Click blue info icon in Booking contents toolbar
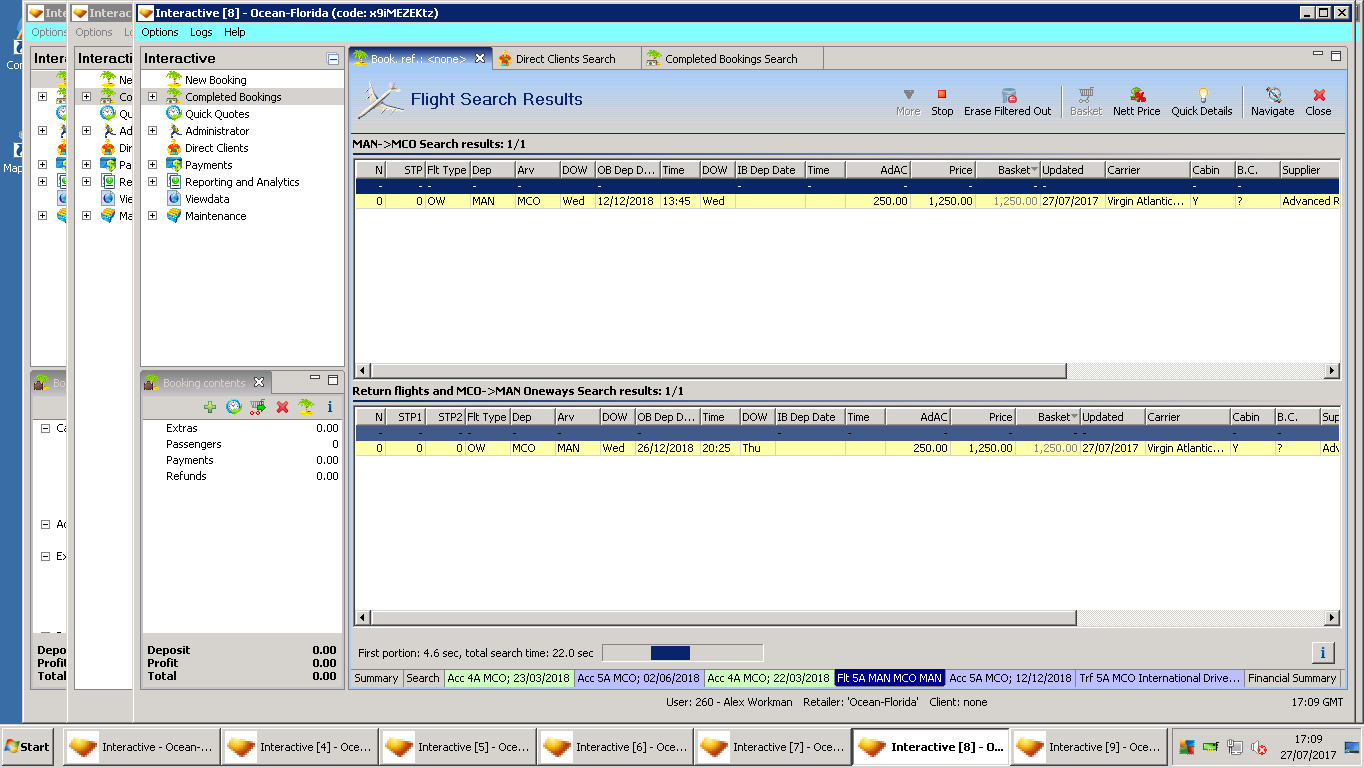 tap(330, 407)
